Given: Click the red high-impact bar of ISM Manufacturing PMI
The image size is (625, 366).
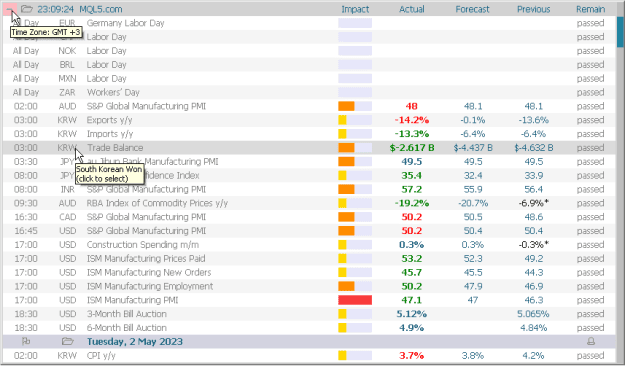Looking at the screenshot, I should click(355, 300).
